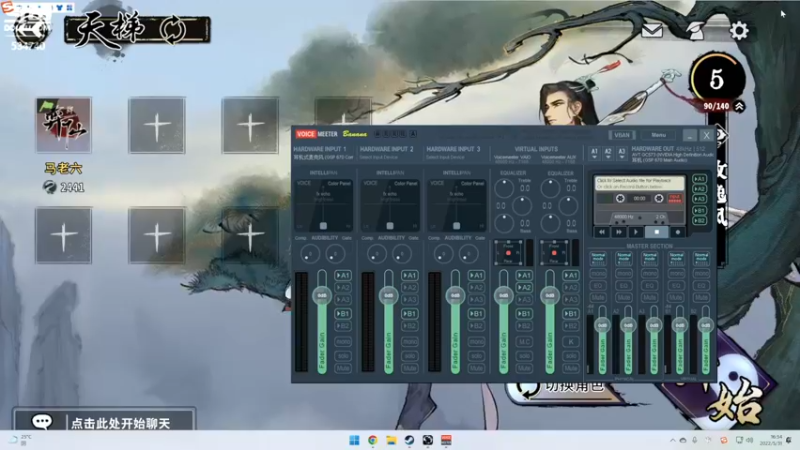Screen dimensions: 800x450
Task: Open the Windows Start menu
Action: 354,440
